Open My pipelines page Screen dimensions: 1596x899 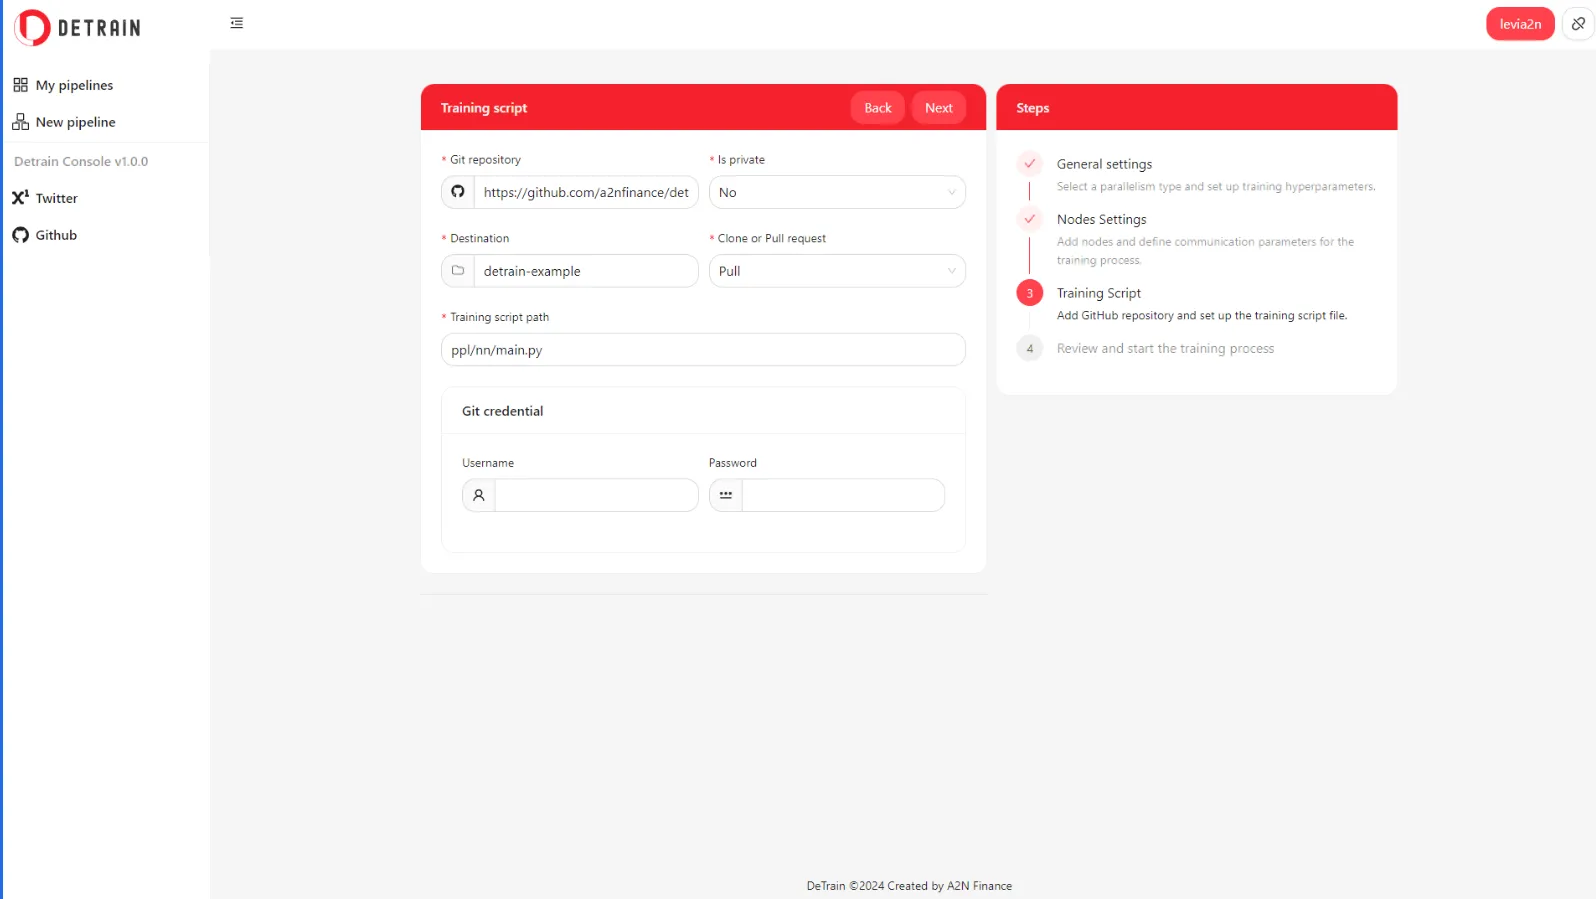pyautogui.click(x=74, y=85)
